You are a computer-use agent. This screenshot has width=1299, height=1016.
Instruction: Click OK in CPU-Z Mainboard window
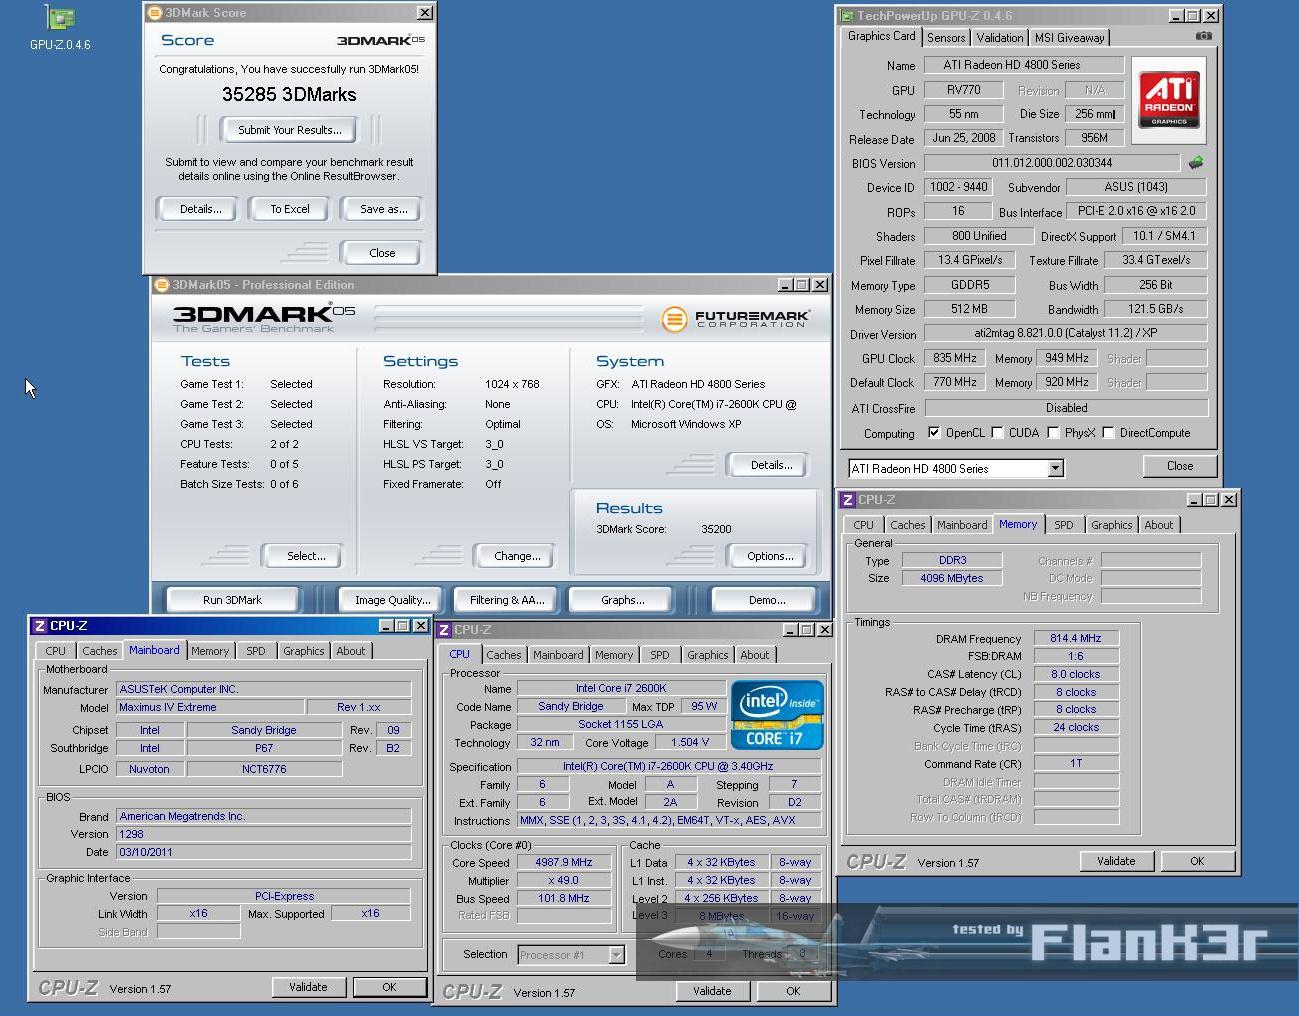(x=389, y=987)
